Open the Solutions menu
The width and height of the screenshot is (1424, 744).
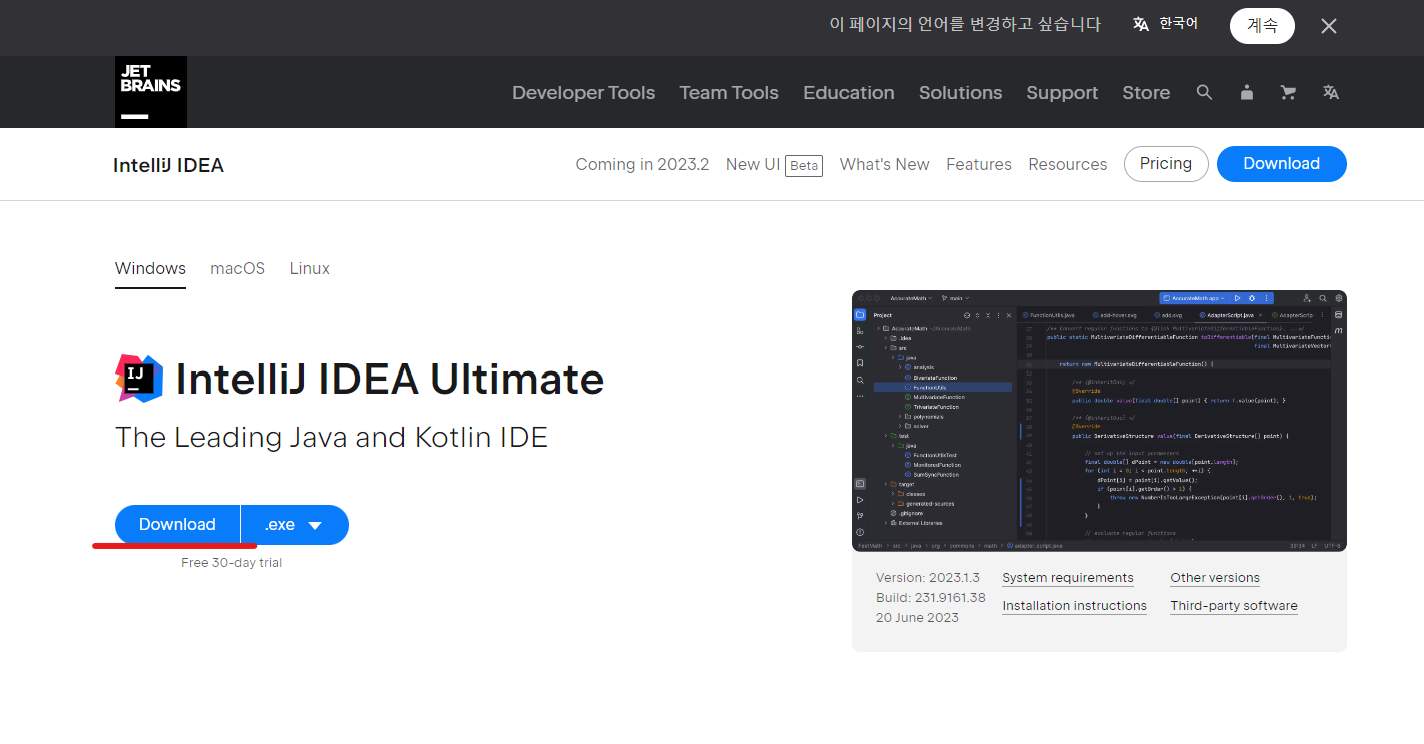click(x=960, y=93)
